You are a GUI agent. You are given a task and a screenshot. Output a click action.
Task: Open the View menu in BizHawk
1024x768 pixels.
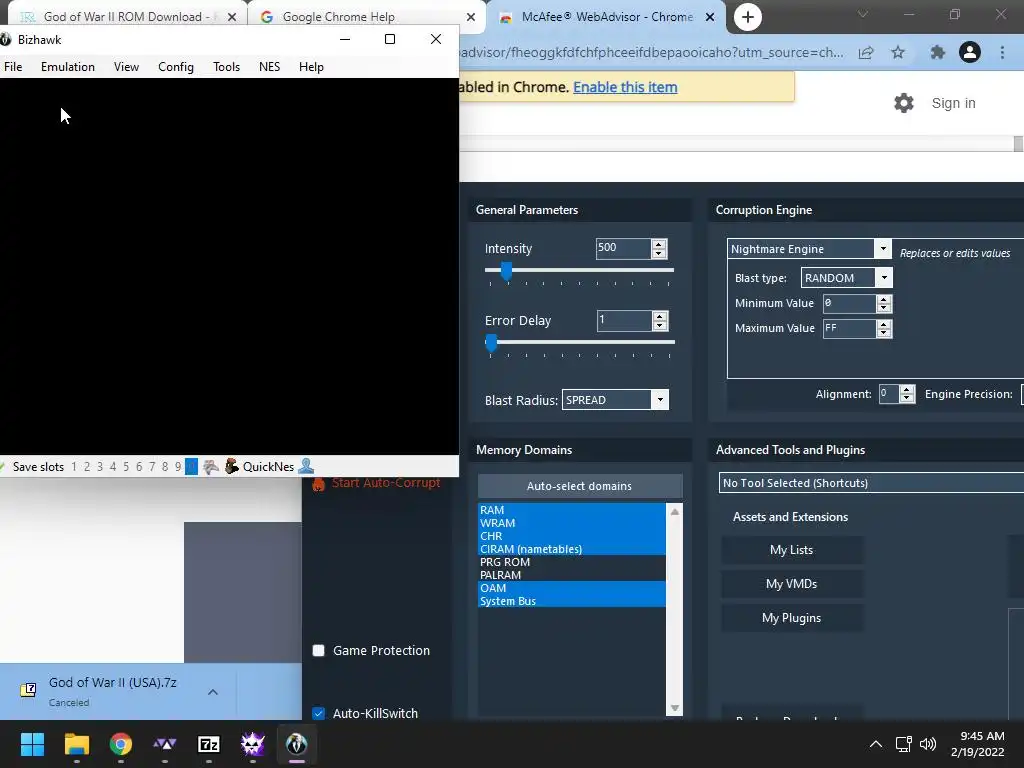click(x=126, y=67)
